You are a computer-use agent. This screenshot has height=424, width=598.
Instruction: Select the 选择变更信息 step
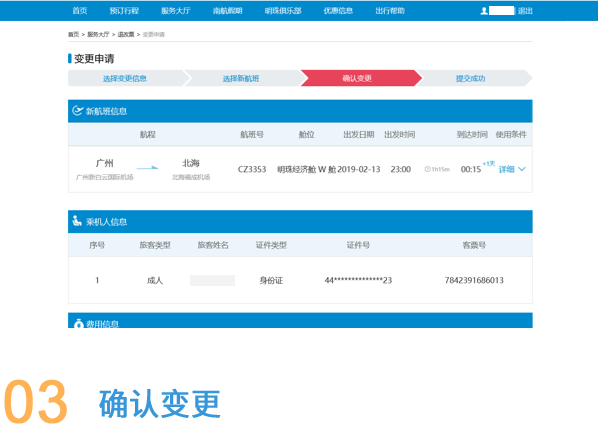pos(125,78)
